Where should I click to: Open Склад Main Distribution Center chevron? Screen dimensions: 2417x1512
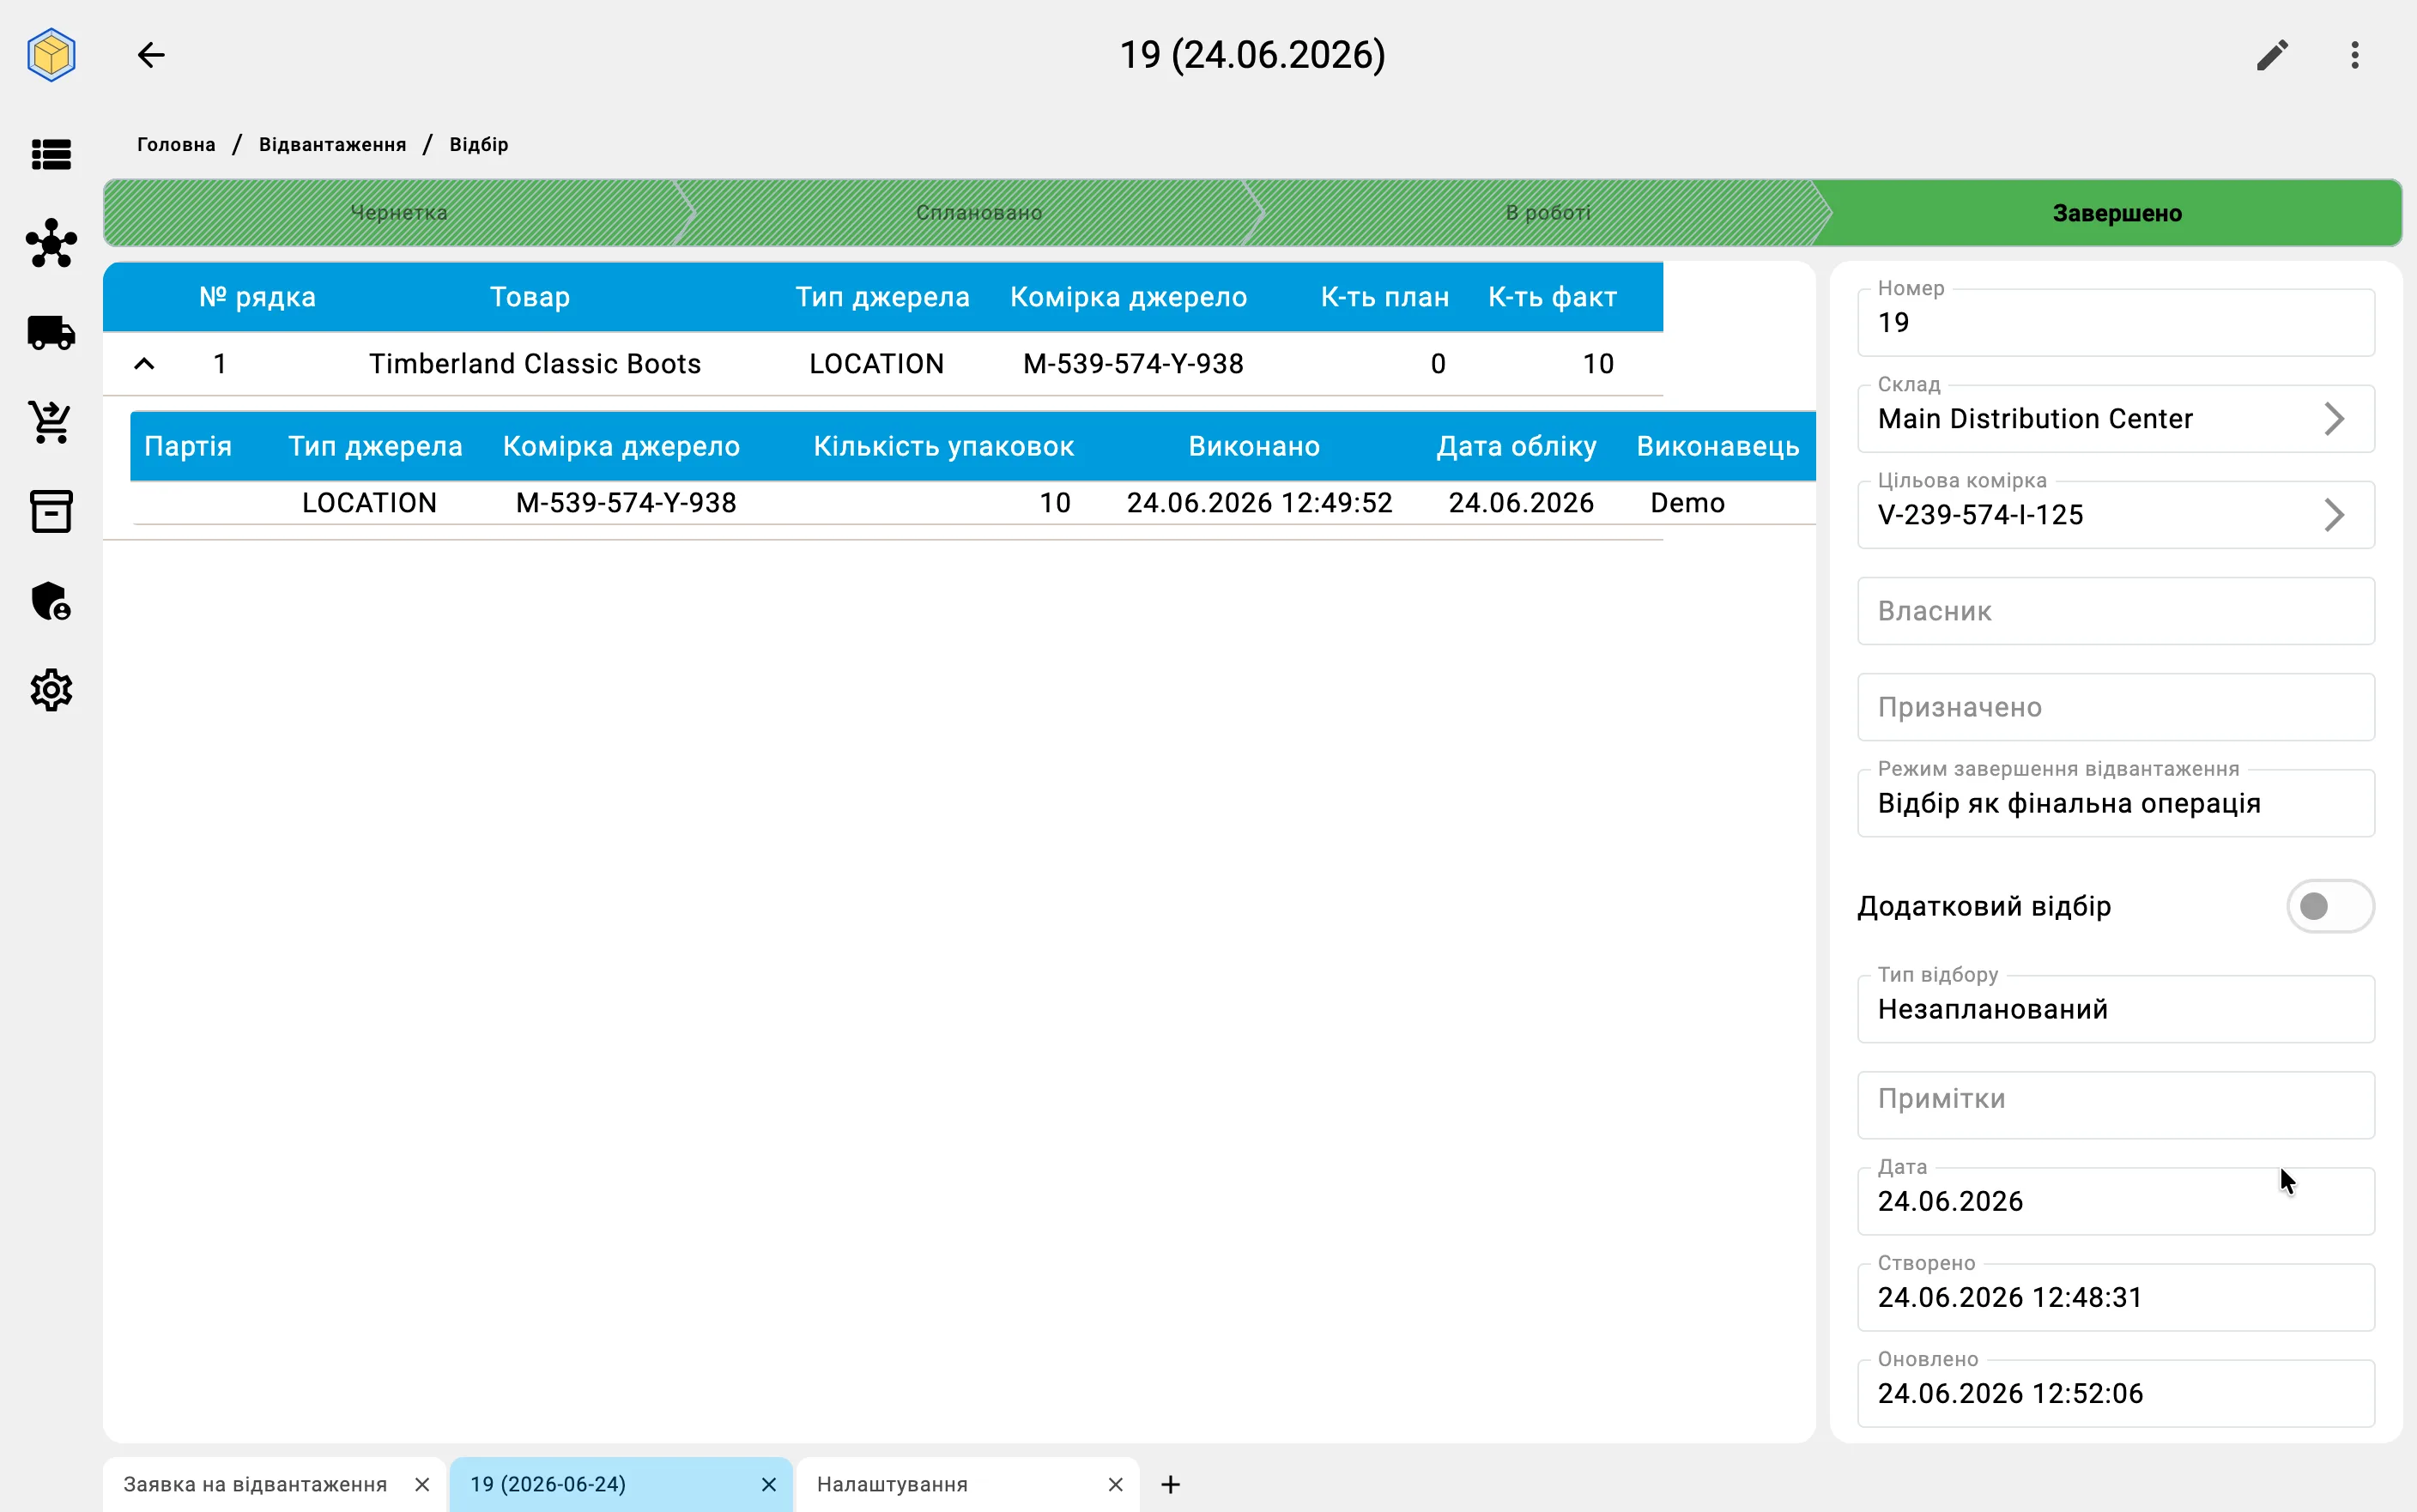(2334, 419)
